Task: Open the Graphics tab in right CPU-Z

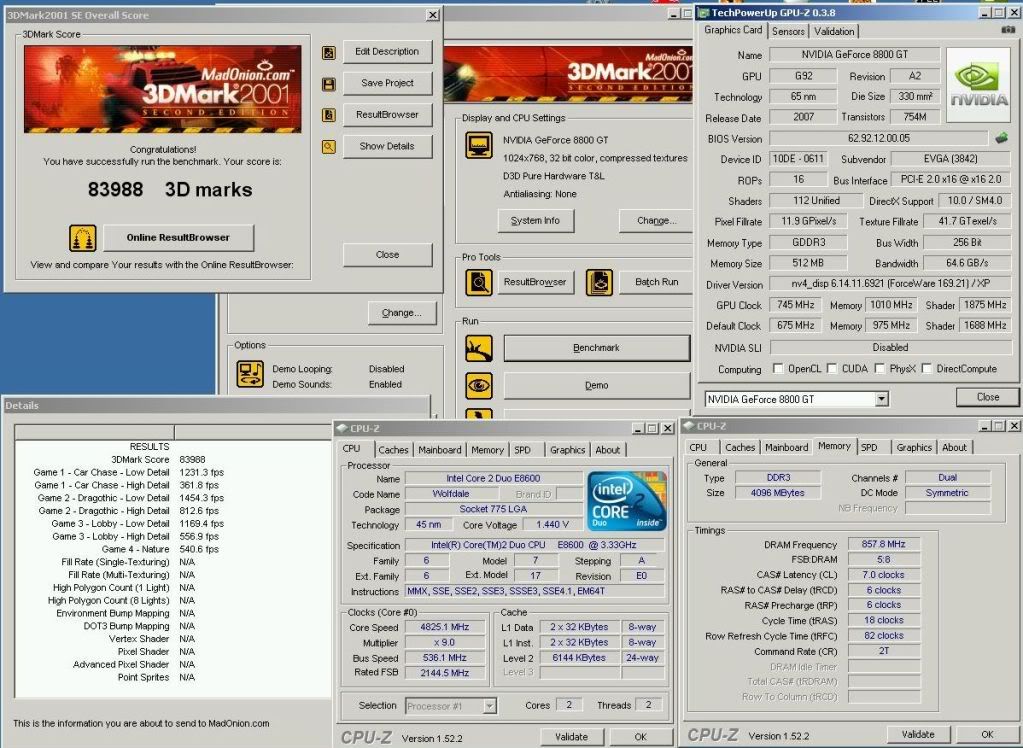Action: pyautogui.click(x=913, y=447)
